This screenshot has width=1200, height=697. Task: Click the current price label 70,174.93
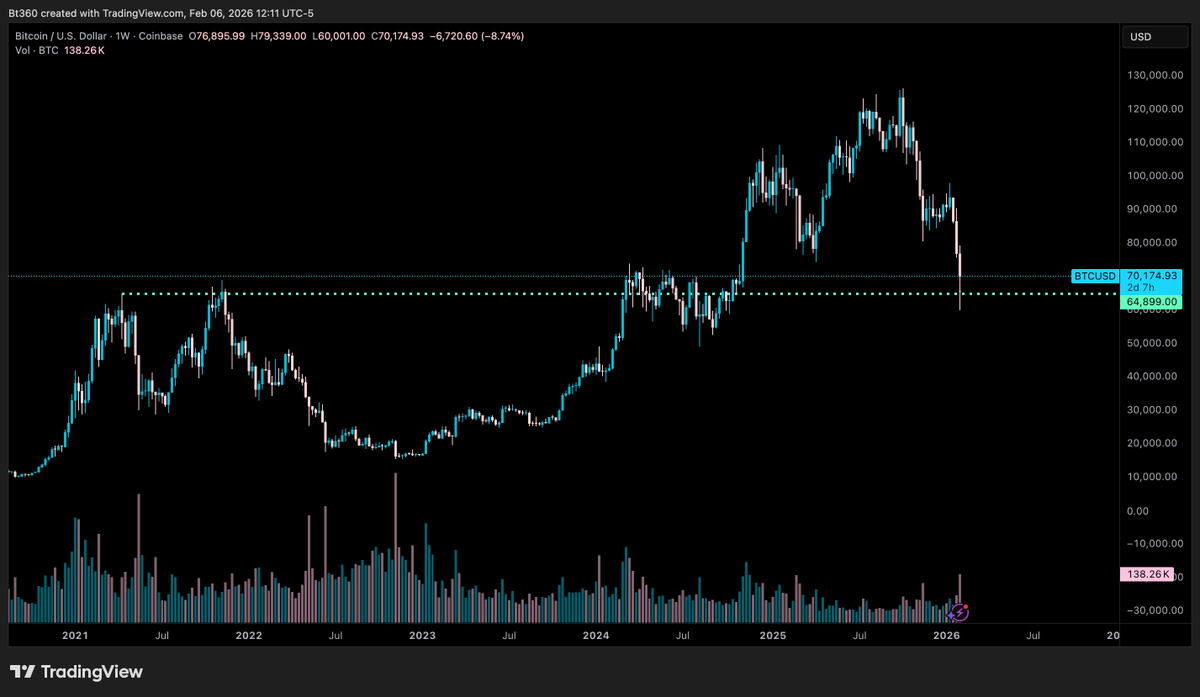tap(1153, 275)
